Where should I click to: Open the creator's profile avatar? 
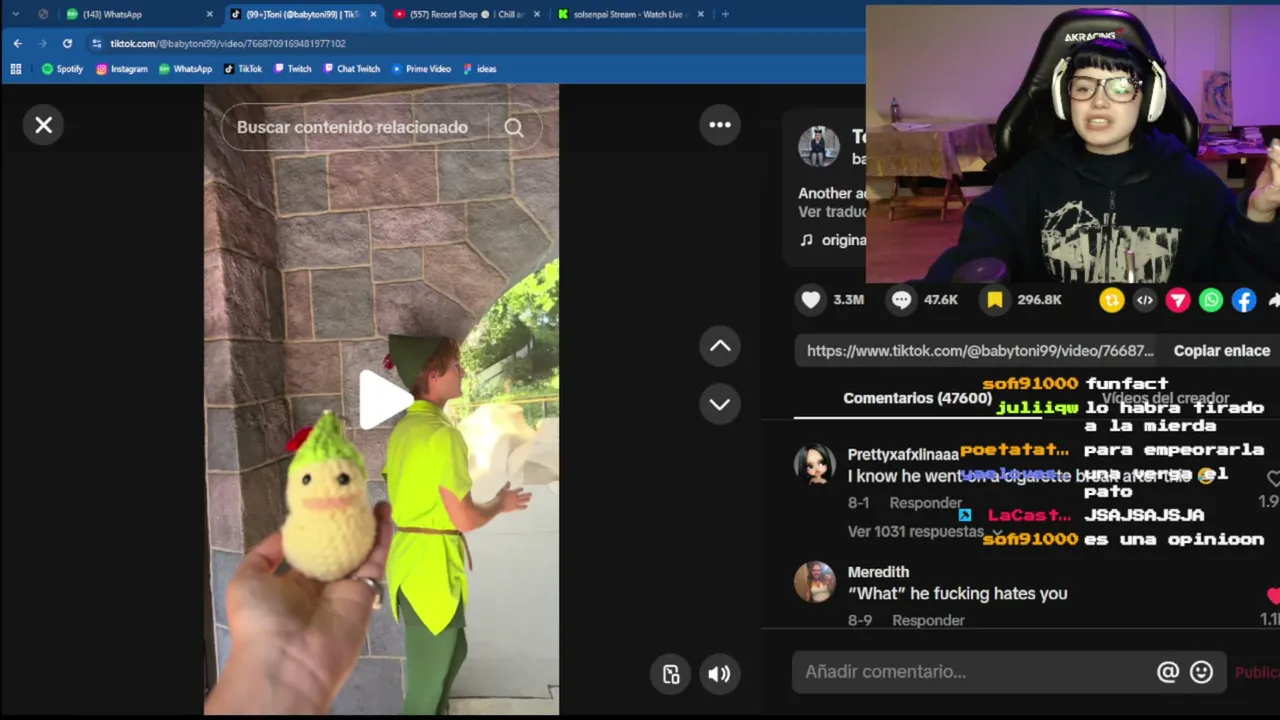[818, 146]
